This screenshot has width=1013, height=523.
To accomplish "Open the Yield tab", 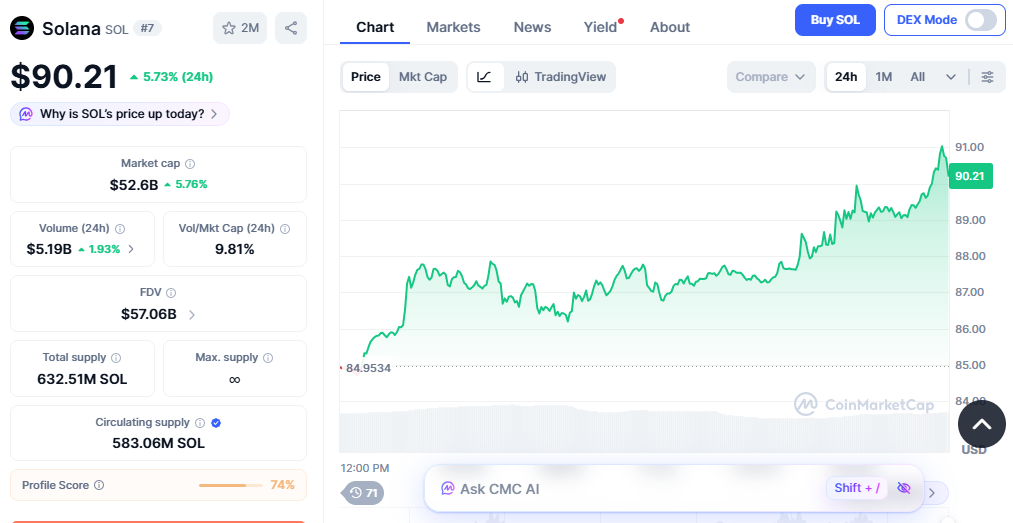I will coord(601,27).
